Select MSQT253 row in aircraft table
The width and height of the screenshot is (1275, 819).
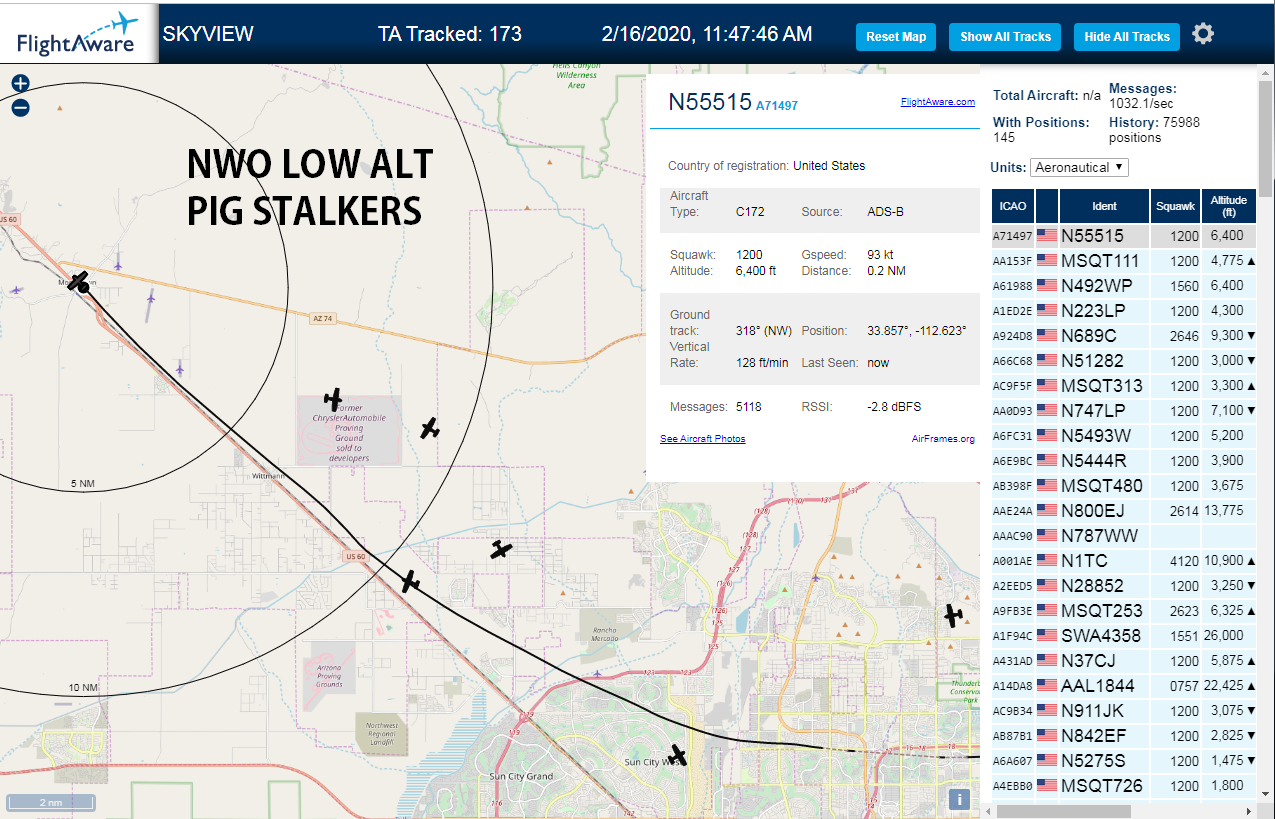coord(1124,611)
